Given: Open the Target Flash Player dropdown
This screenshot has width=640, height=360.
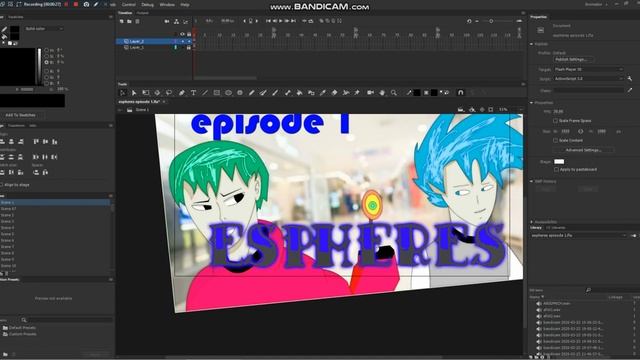Looking at the screenshot, I should tap(589, 69).
